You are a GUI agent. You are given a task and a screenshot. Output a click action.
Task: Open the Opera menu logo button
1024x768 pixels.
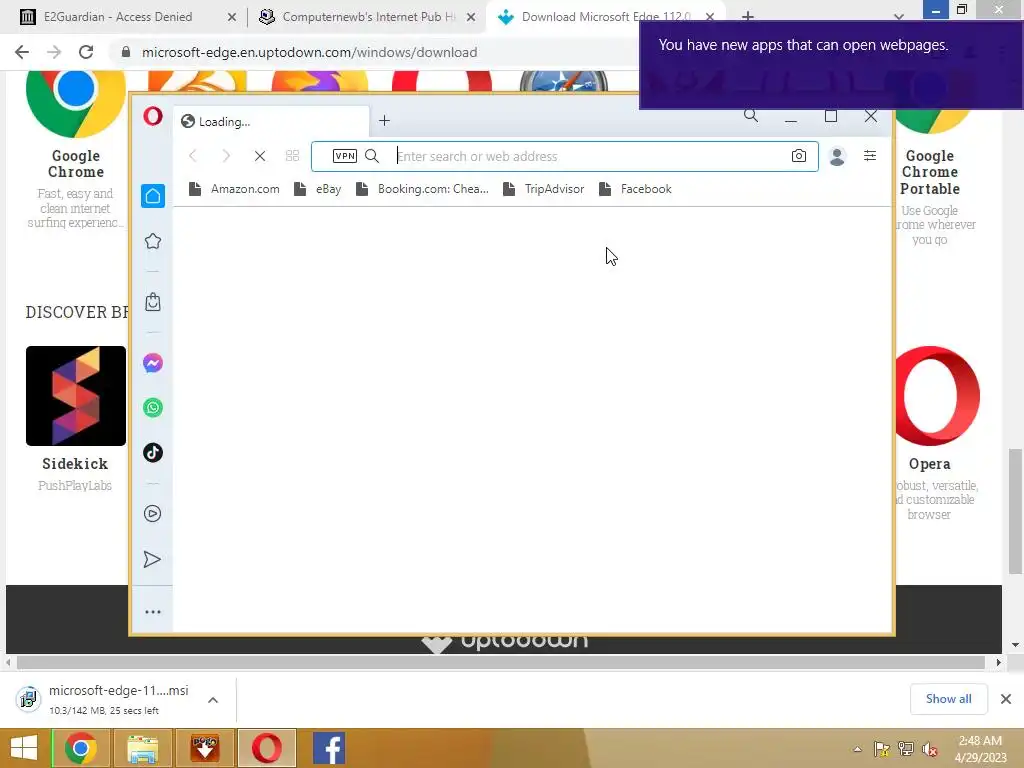click(x=153, y=116)
